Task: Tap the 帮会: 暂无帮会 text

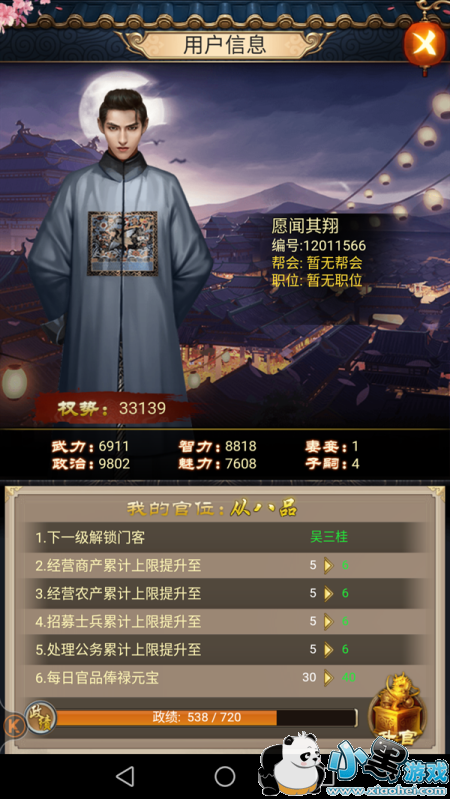Action: [317, 263]
